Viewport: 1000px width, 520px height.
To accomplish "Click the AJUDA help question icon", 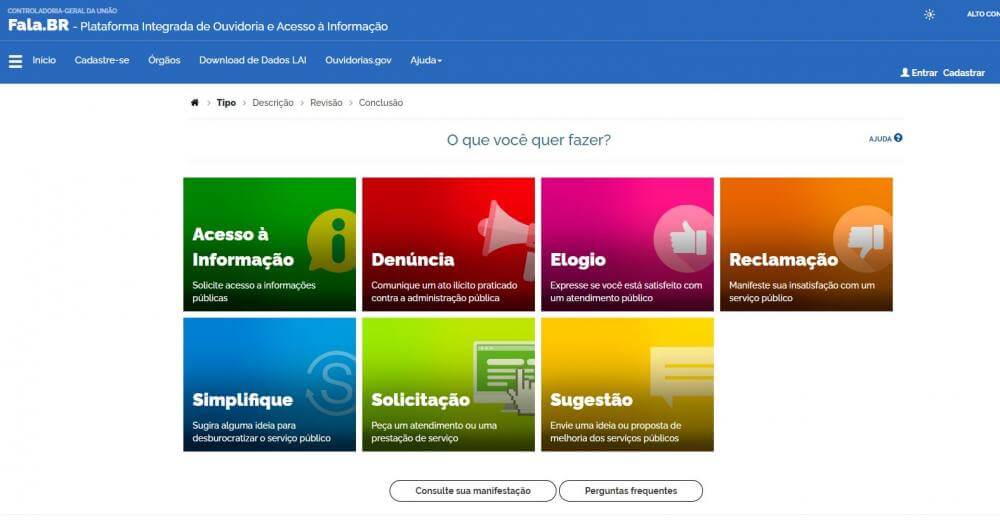I will [898, 138].
